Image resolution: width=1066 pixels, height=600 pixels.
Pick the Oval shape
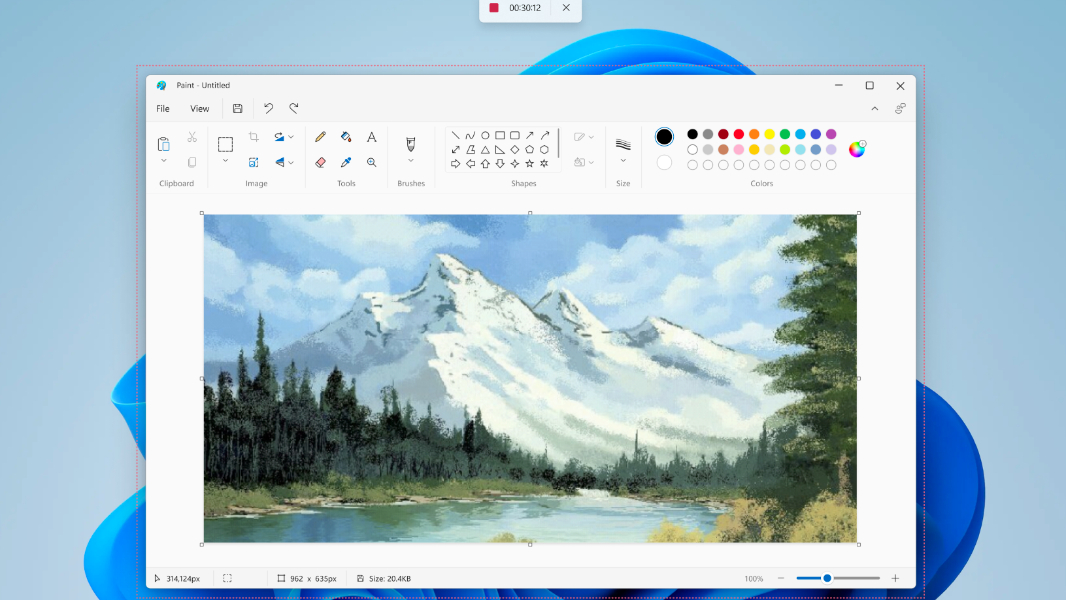tap(485, 135)
